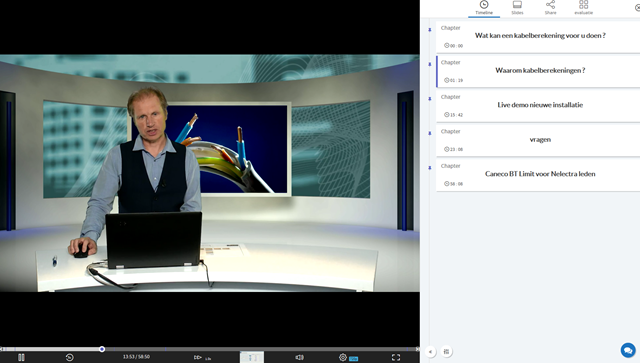Click pin icon beside 'Wat kan een kabelberekening' chapter

click(430, 30)
